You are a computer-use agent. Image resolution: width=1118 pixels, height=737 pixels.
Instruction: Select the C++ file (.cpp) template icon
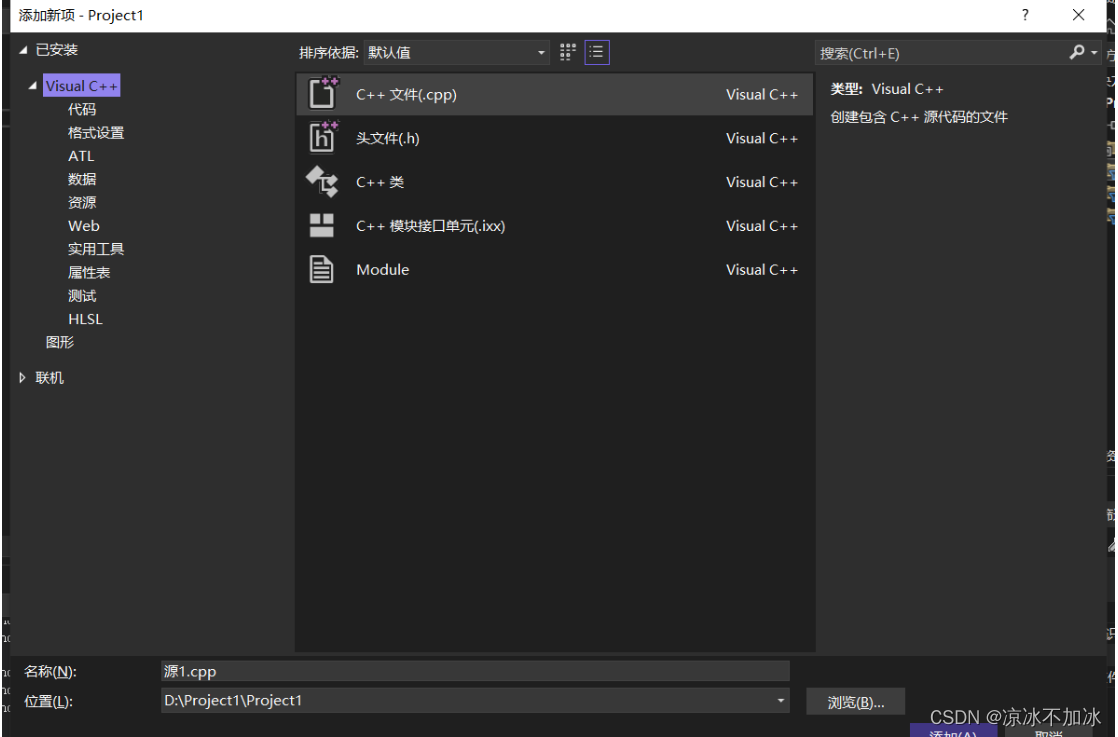pos(322,93)
